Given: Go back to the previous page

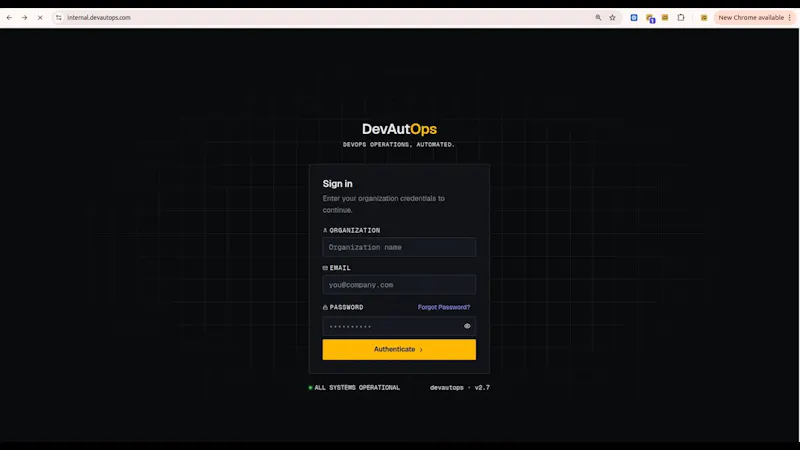Looking at the screenshot, I should click(x=9, y=17).
